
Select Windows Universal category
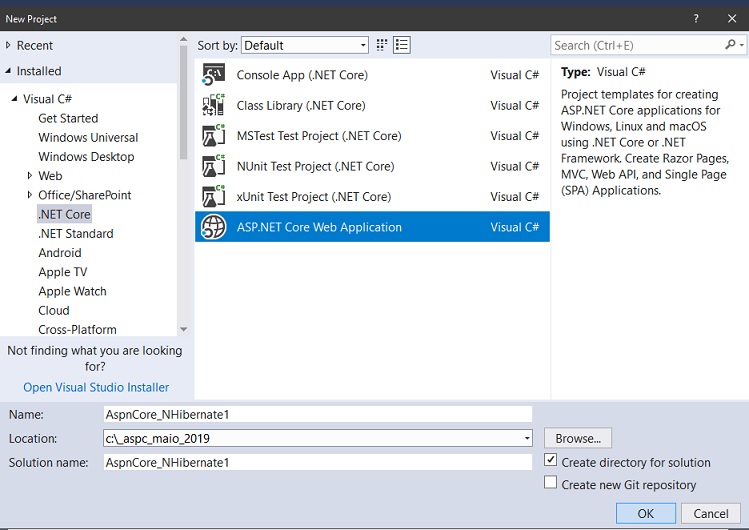pyautogui.click(x=88, y=138)
